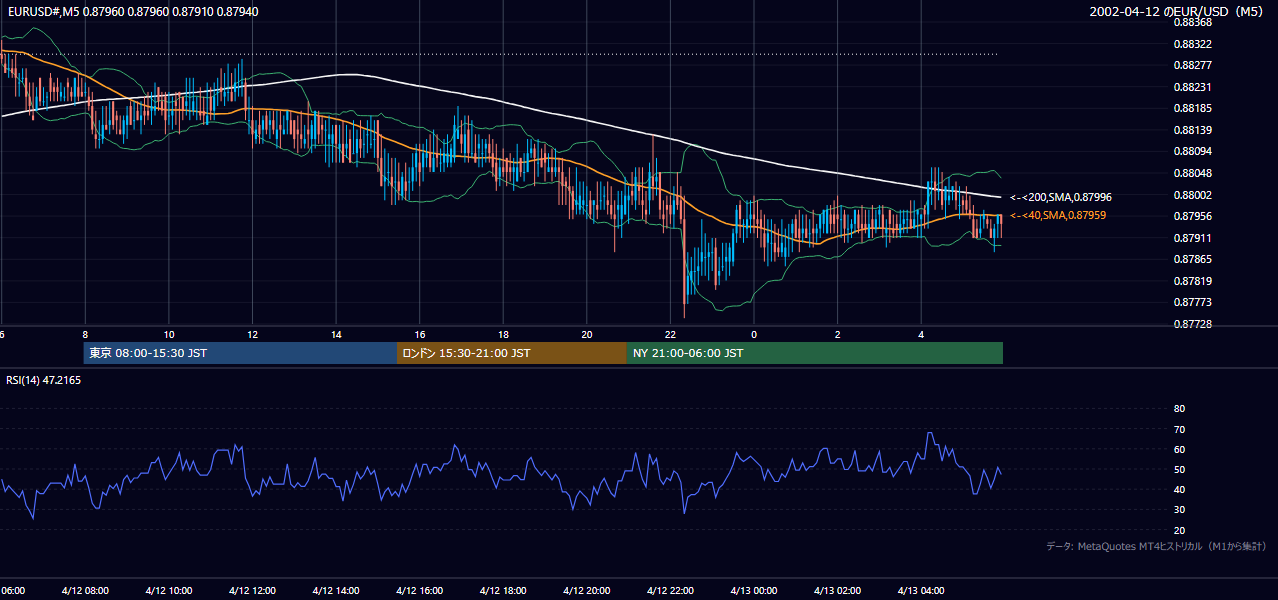The image size is (1278, 600).
Task: Click the RSI scale value 30
Action: click(1179, 509)
